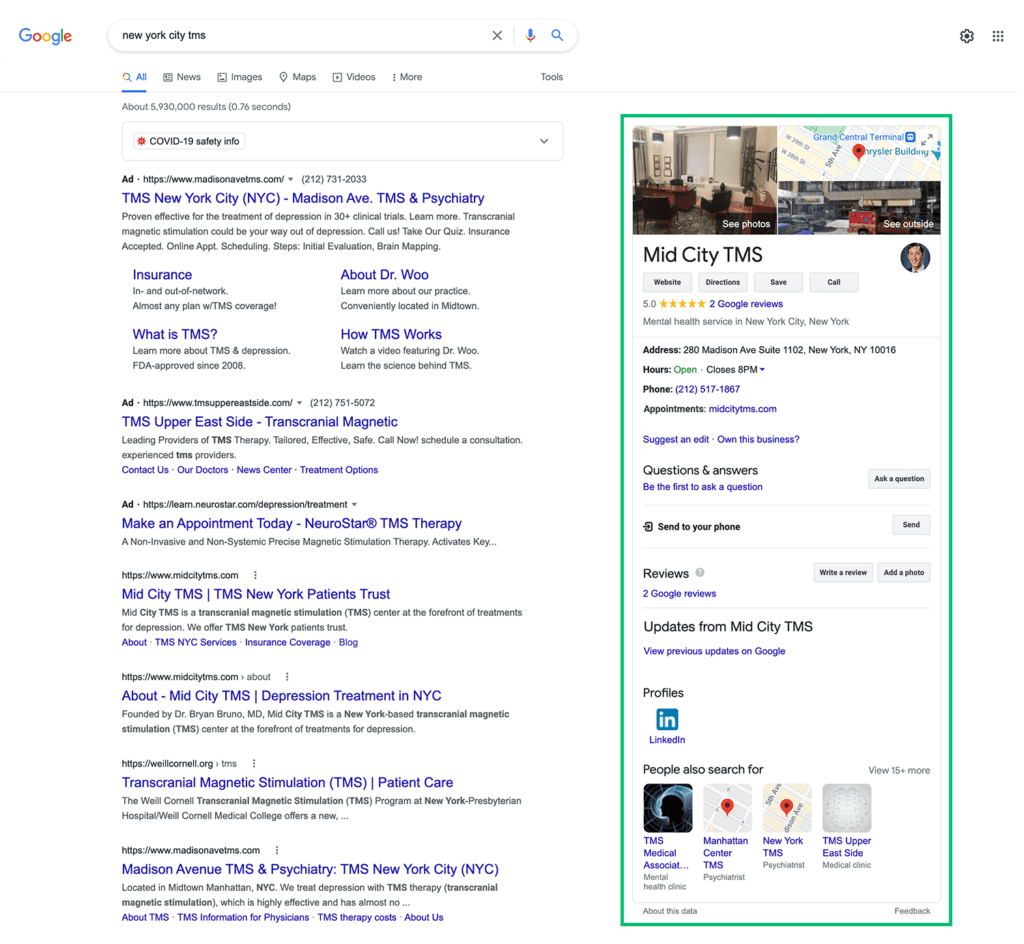Open Mid City TMS Patients Trust result
The width and height of the screenshot is (1024, 944).
click(255, 594)
